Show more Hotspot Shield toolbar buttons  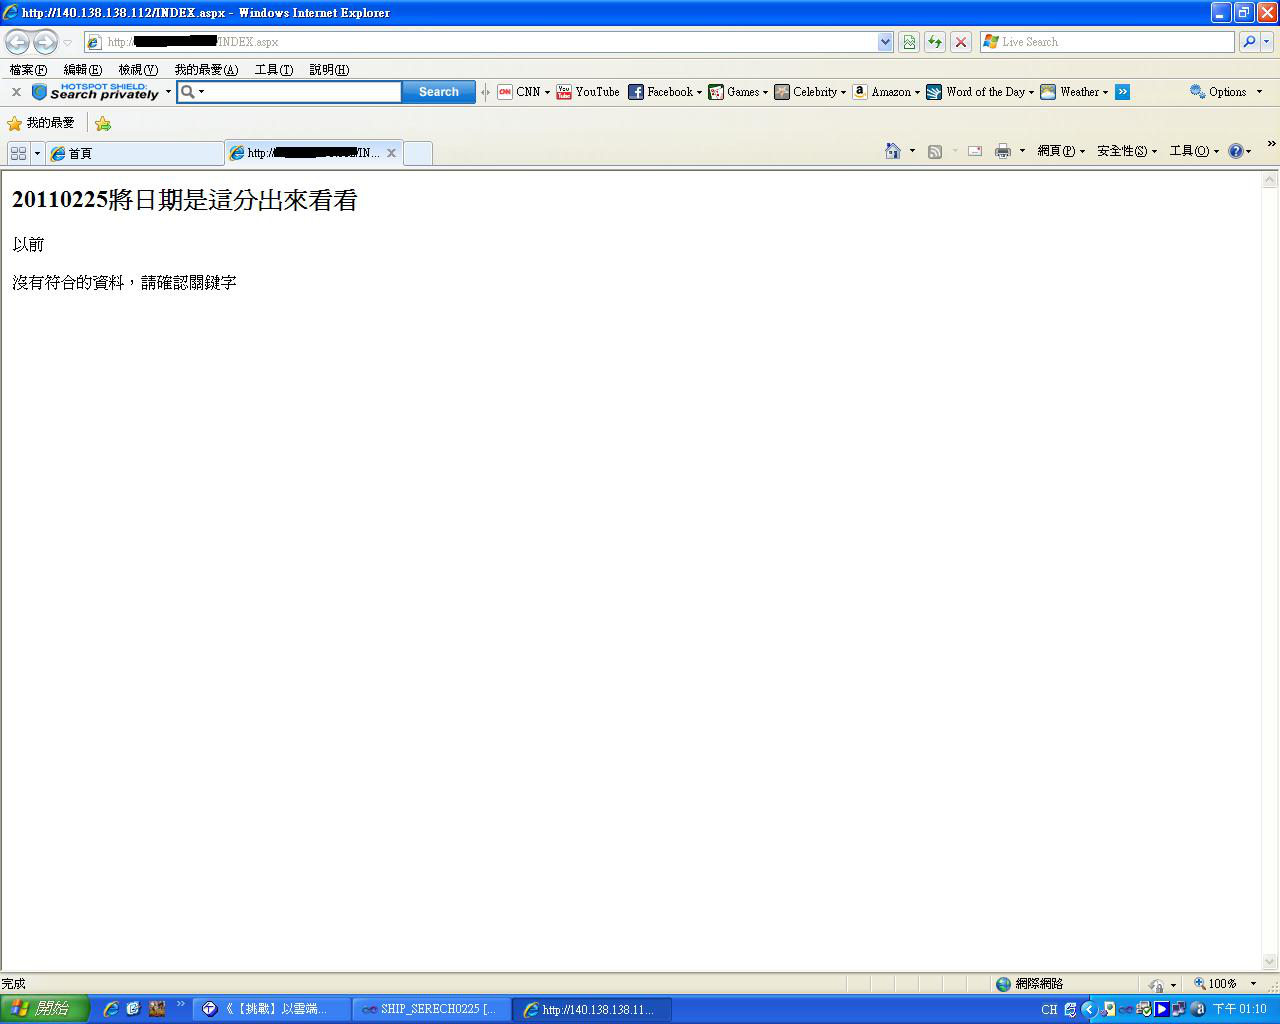pos(1123,92)
